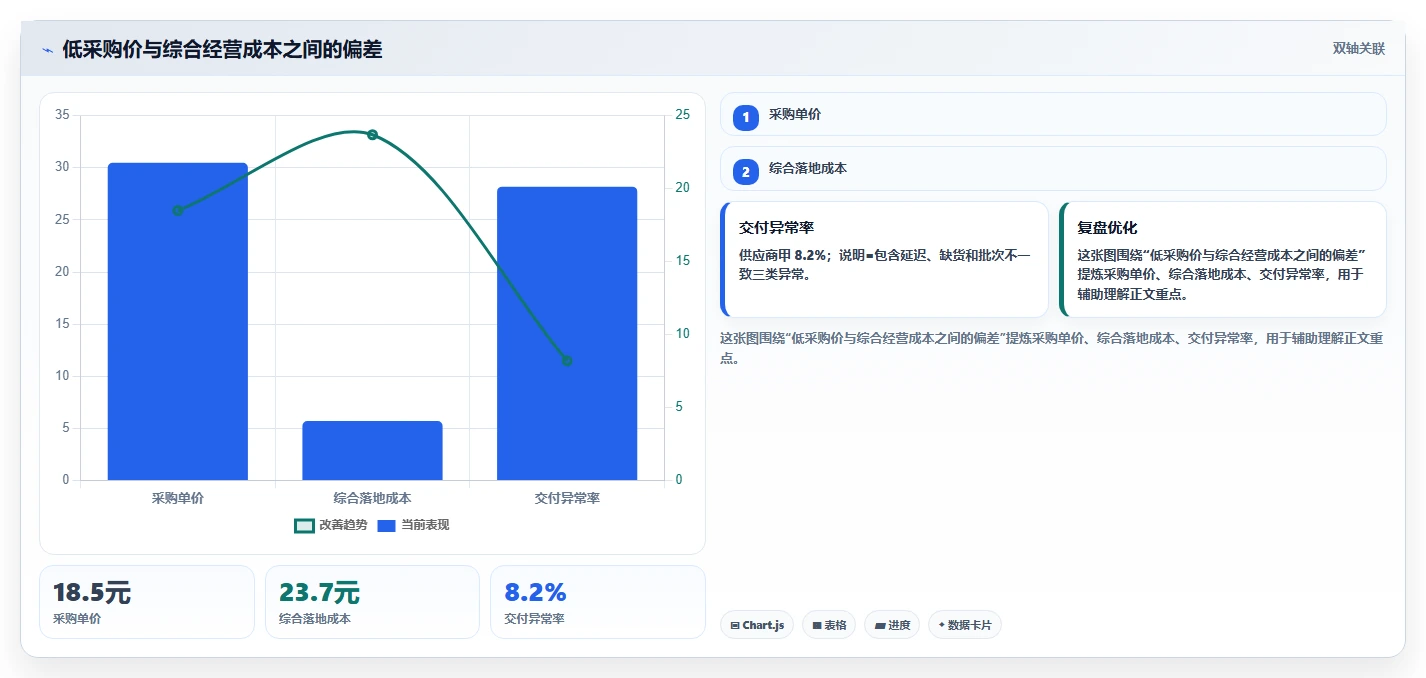Select the 8.2% 交付异常率 stat card
Screen dimensions: 1426x678
click(x=598, y=602)
